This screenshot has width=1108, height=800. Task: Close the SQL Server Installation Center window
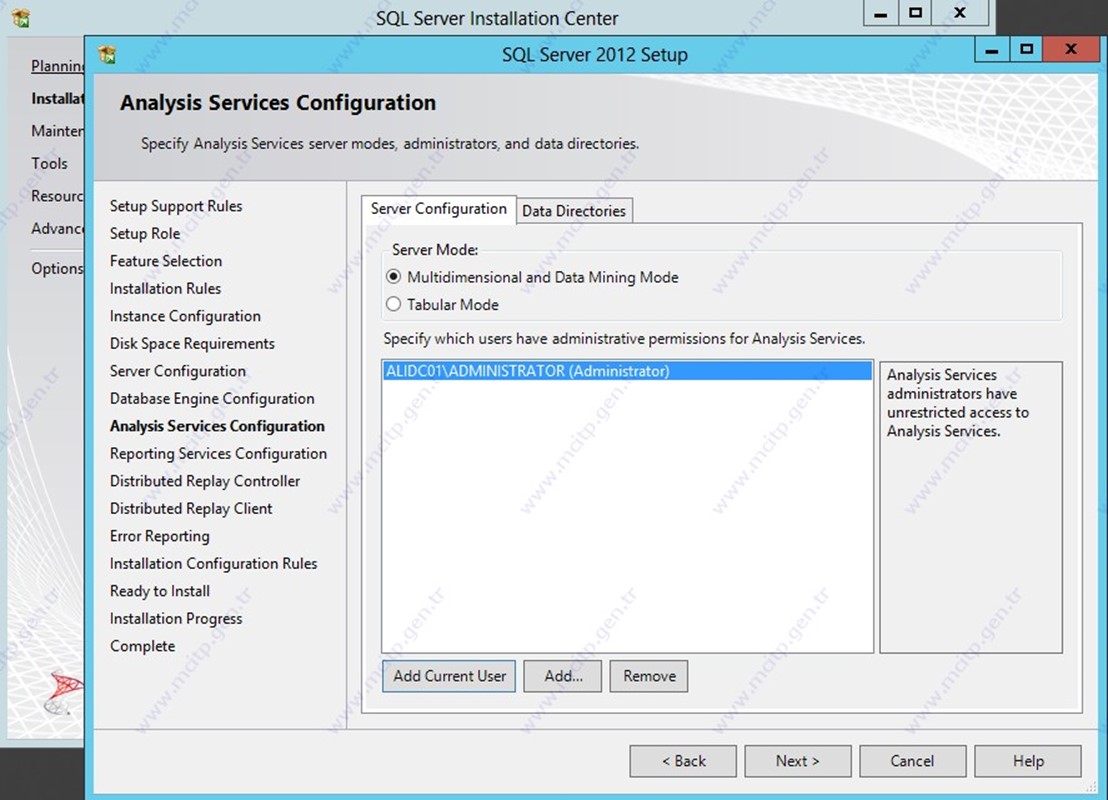point(960,13)
